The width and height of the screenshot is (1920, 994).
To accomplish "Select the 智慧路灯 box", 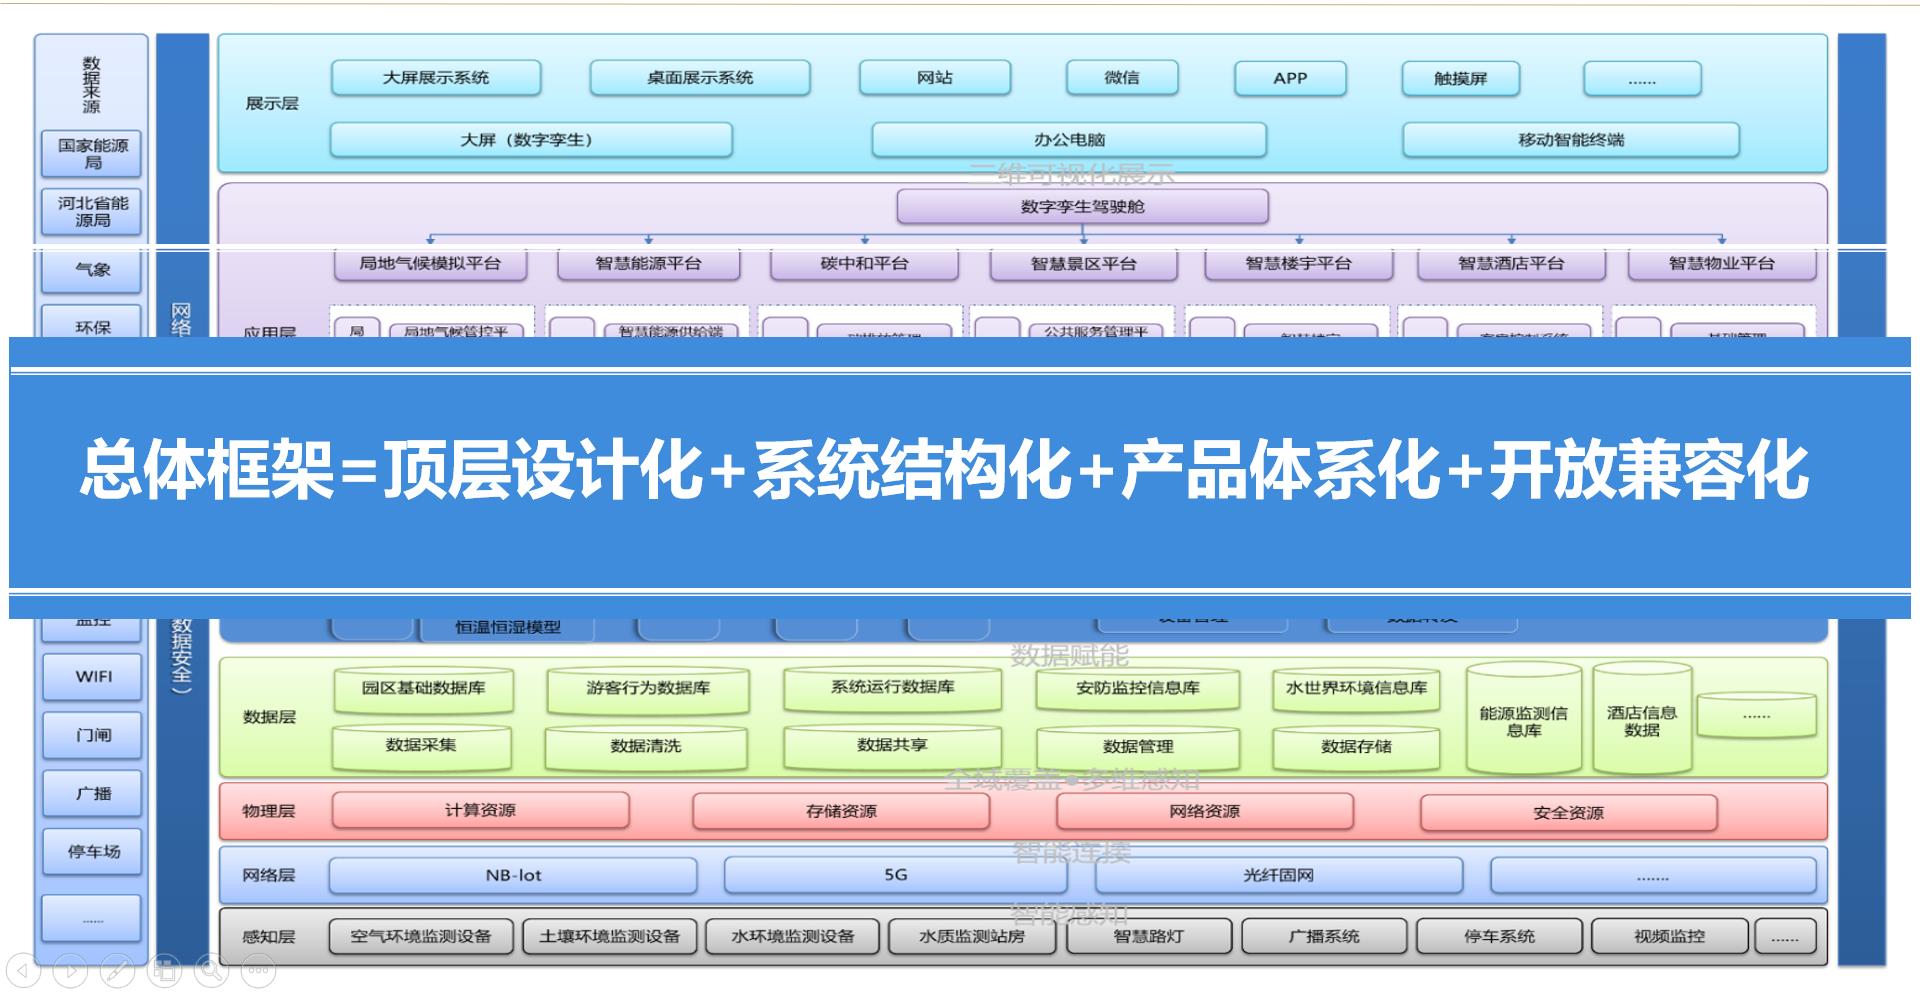I will tap(1149, 937).
